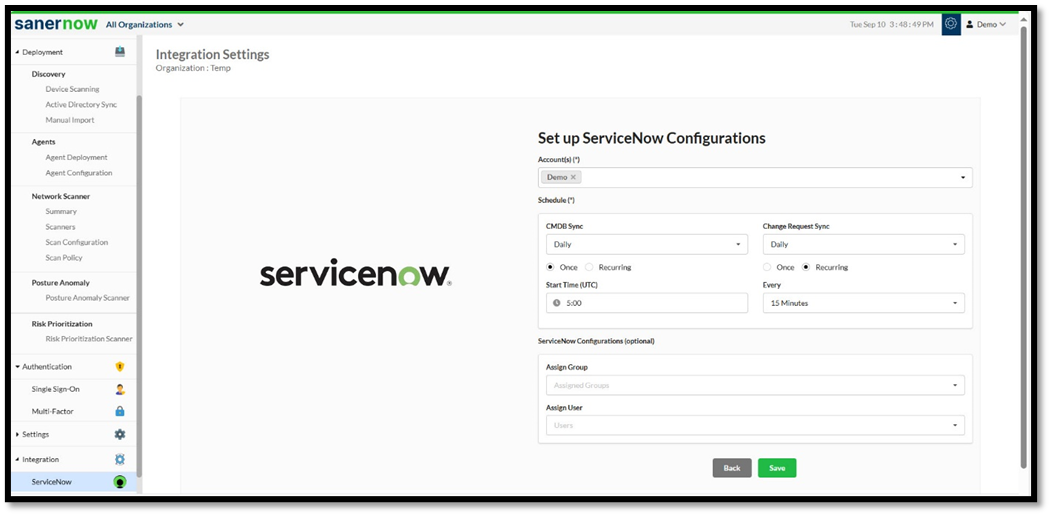Viewport: 1050px width, 515px height.
Task: Click the Agents heading
Action: coord(44,142)
